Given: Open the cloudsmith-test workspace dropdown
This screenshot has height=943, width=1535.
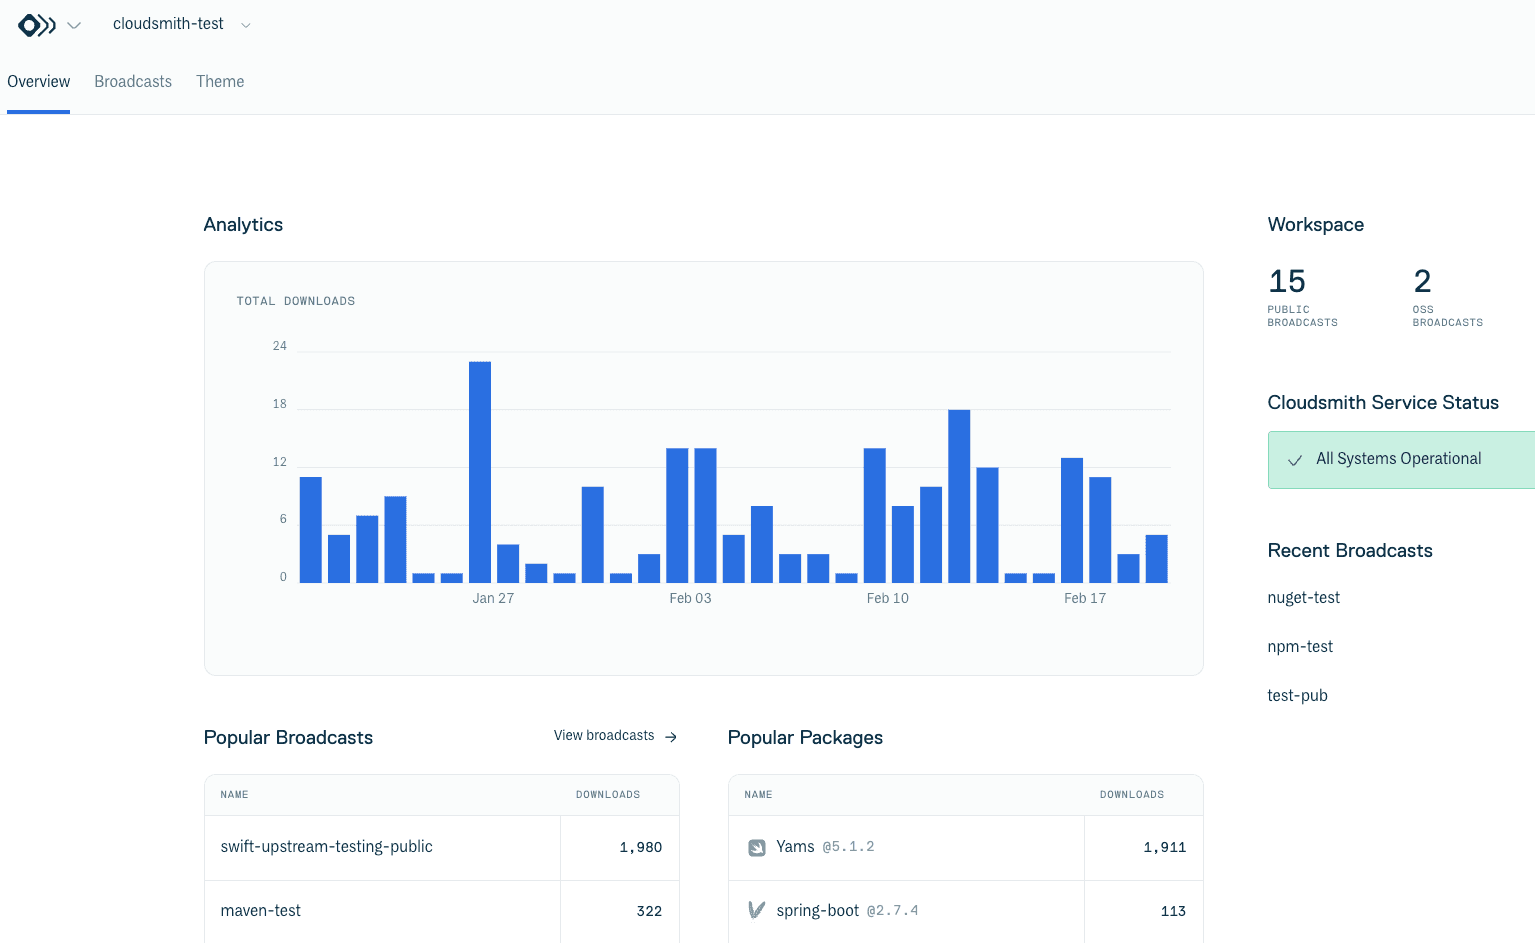Looking at the screenshot, I should pyautogui.click(x=181, y=24).
